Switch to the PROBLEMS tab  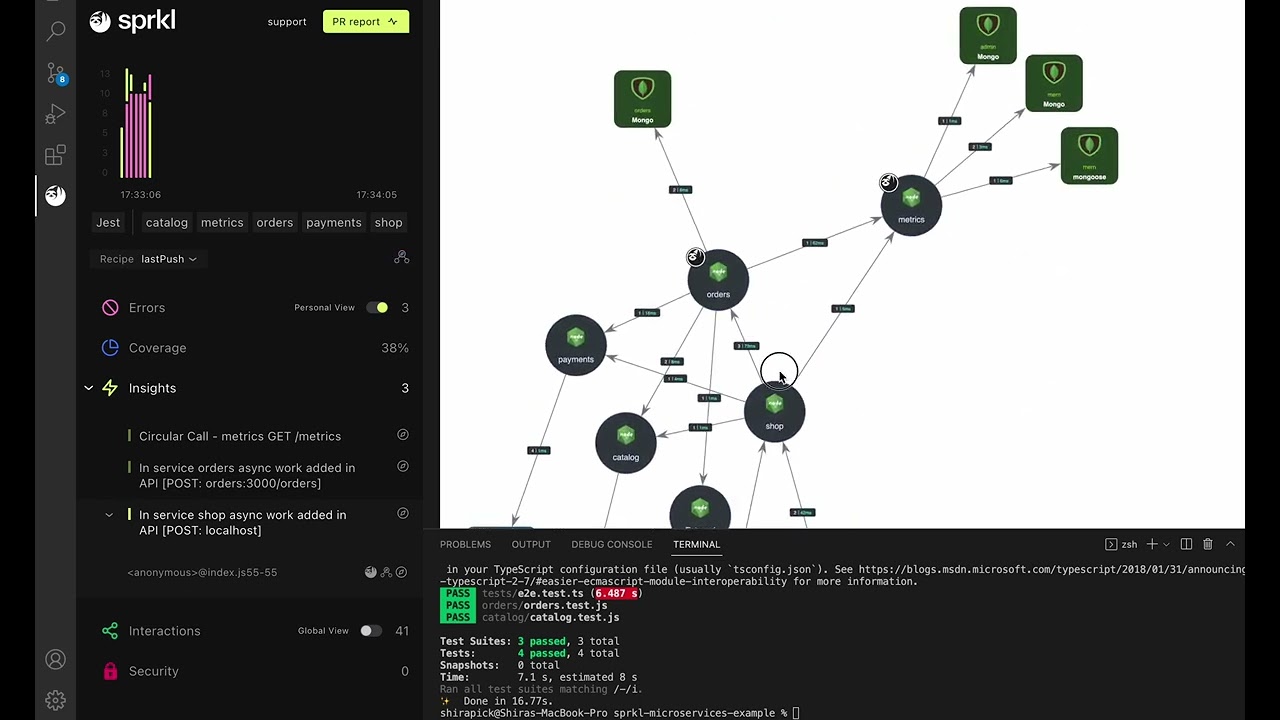click(465, 544)
